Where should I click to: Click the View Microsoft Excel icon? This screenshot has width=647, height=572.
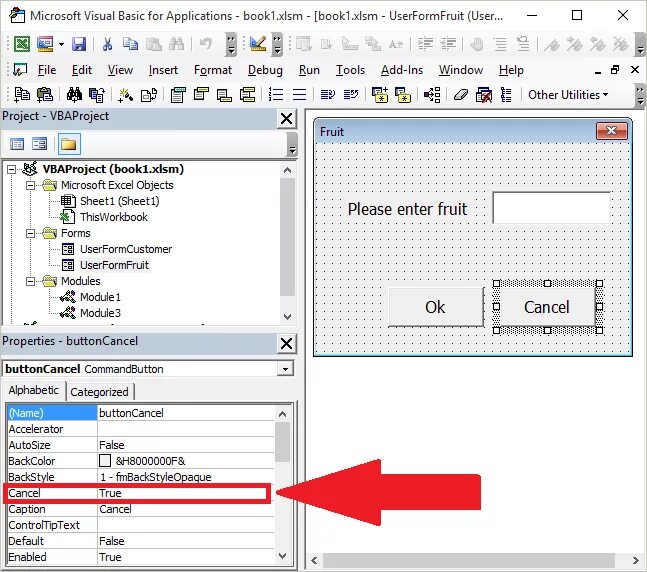point(21,44)
